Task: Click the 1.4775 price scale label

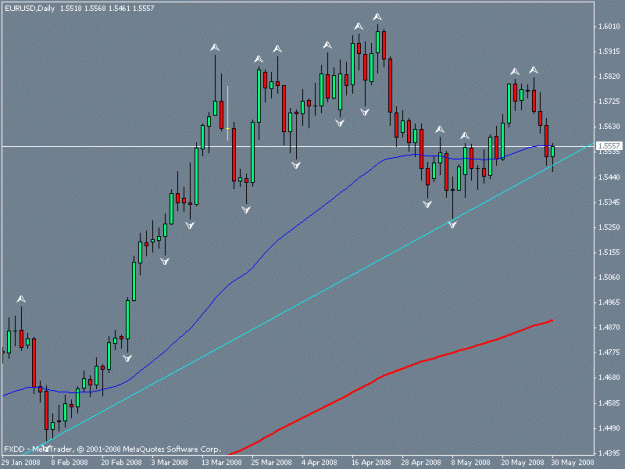Action: [x=609, y=352]
